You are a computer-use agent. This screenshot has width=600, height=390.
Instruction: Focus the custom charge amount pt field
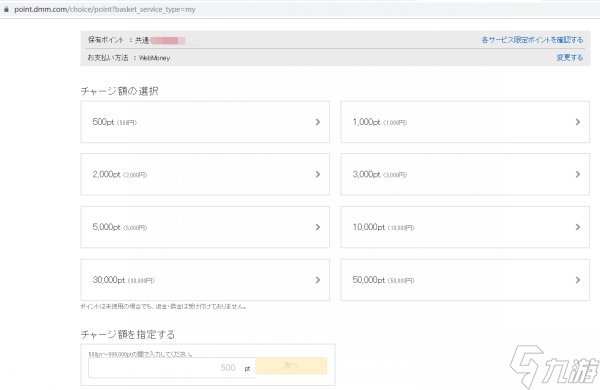click(171, 368)
